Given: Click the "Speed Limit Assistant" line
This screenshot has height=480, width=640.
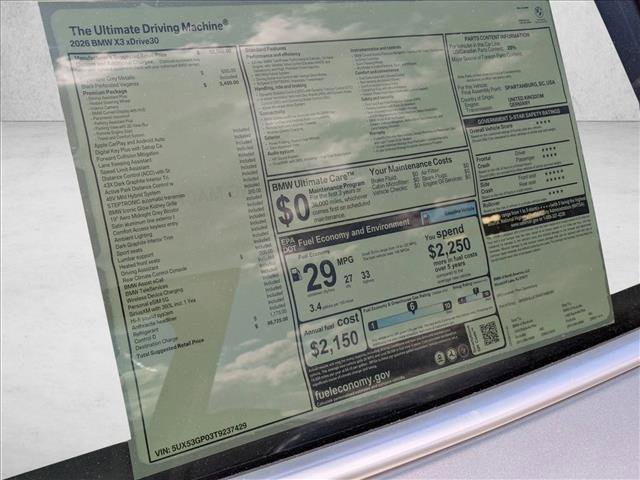Looking at the screenshot, I should [125, 169].
